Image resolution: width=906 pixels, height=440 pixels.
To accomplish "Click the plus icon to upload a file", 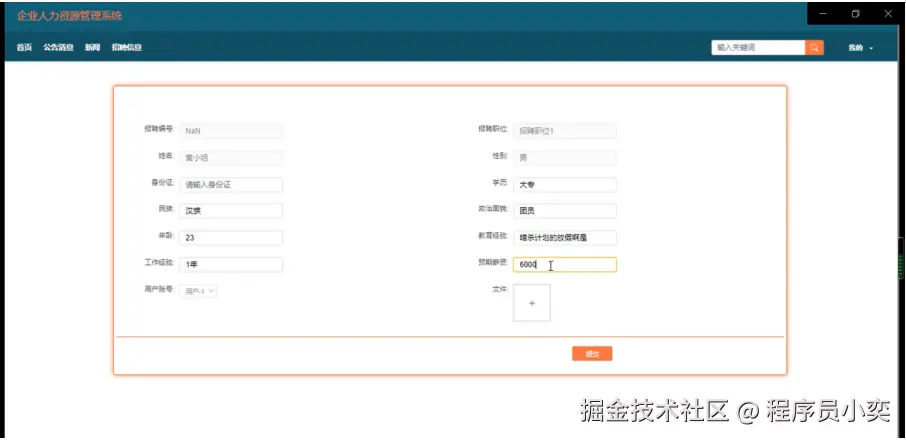I will click(x=532, y=303).
